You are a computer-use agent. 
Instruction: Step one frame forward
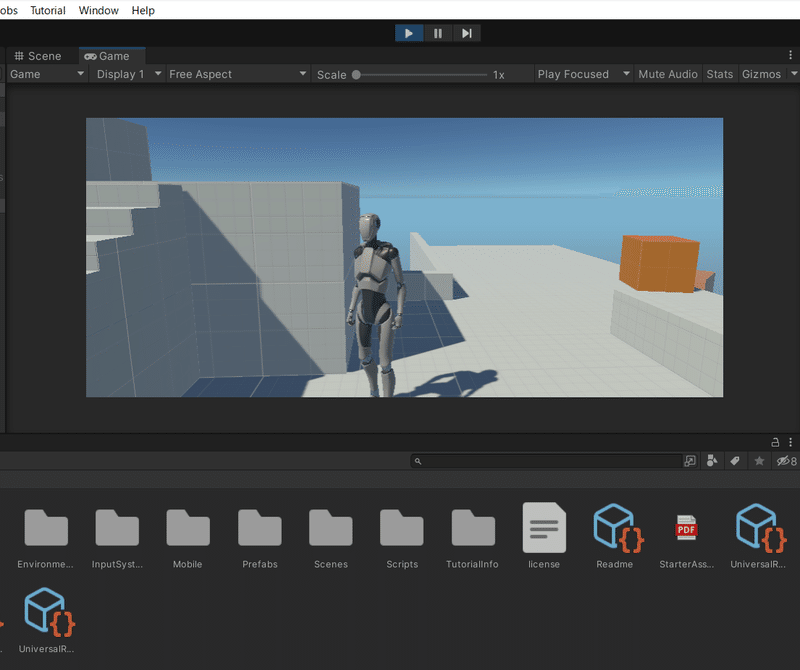coord(466,33)
